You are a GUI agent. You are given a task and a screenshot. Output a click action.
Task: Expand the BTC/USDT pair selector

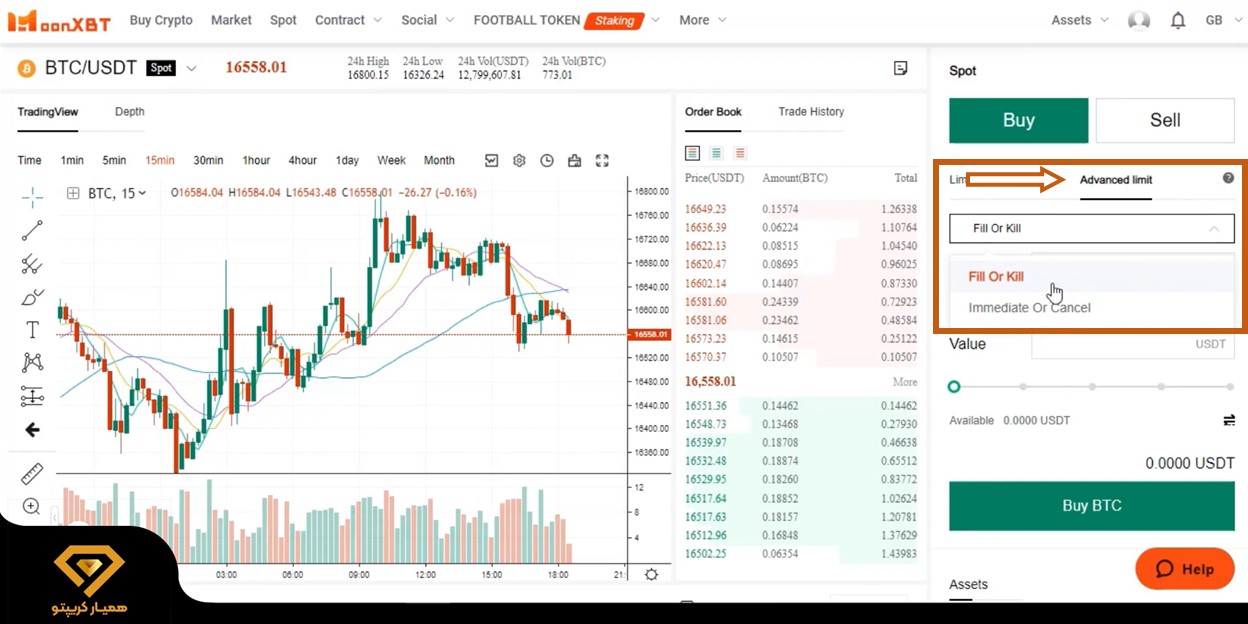pyautogui.click(x=191, y=68)
